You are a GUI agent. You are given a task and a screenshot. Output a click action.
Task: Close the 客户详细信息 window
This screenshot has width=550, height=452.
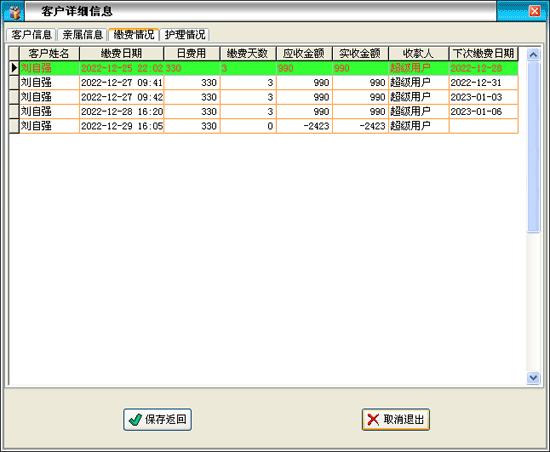point(534,11)
